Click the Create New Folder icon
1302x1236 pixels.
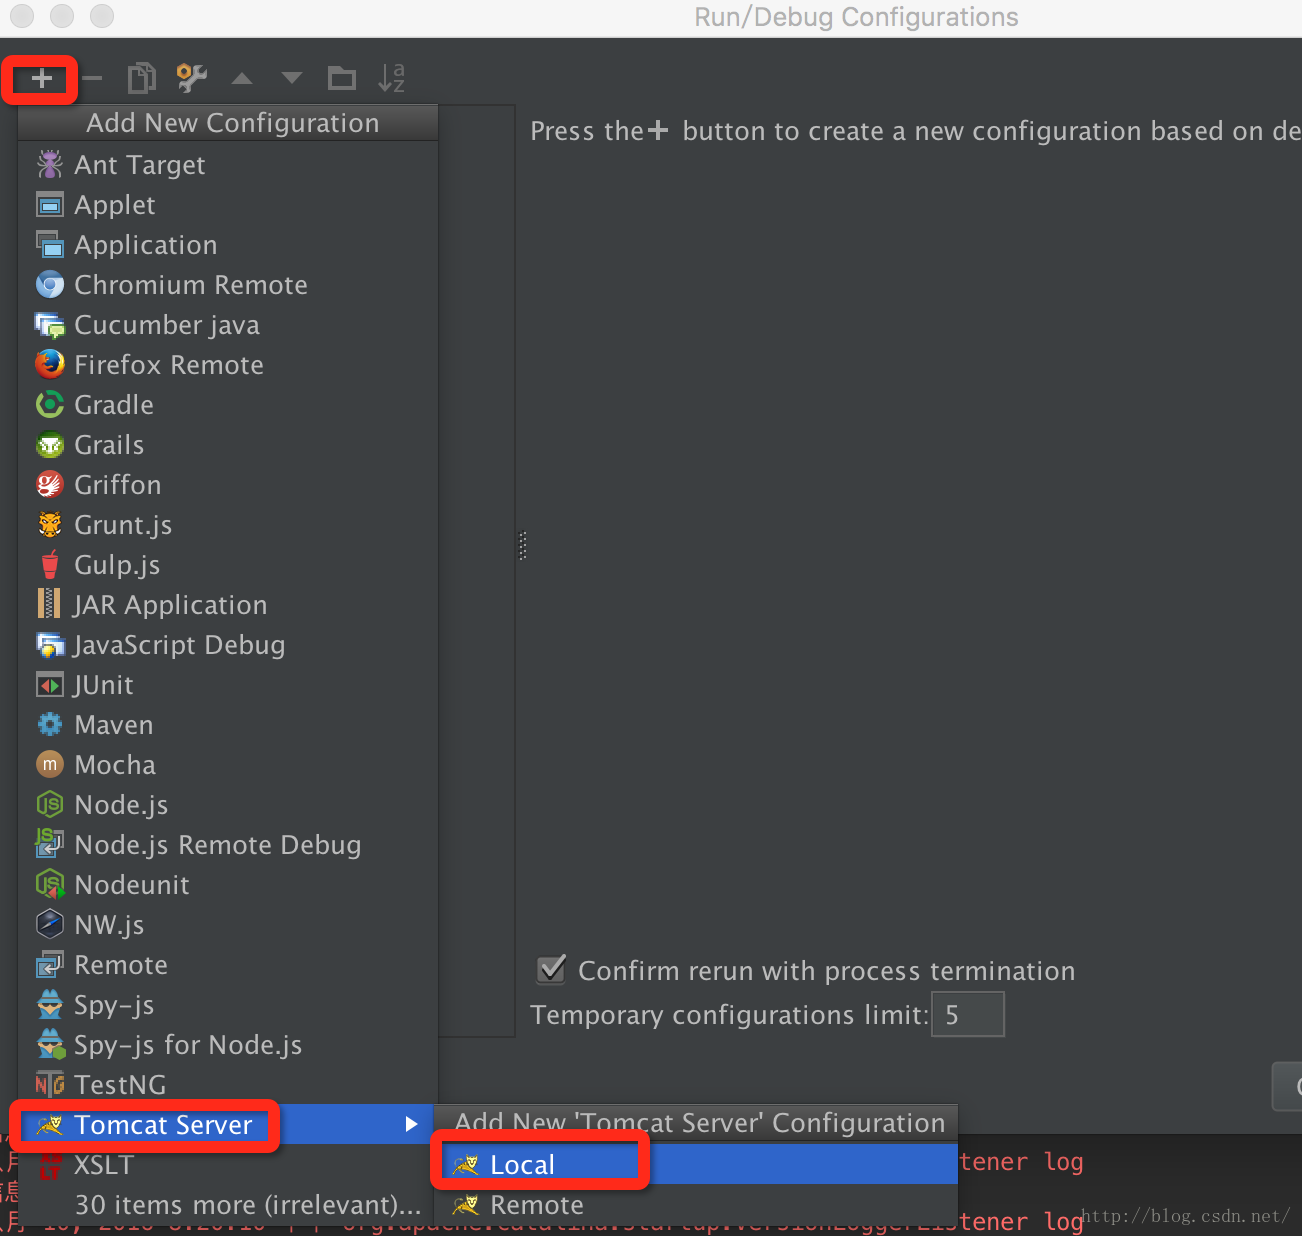pos(342,78)
